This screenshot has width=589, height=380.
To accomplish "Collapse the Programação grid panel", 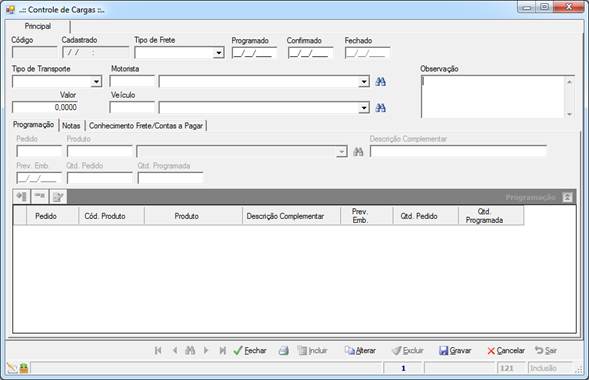I will click(x=567, y=197).
